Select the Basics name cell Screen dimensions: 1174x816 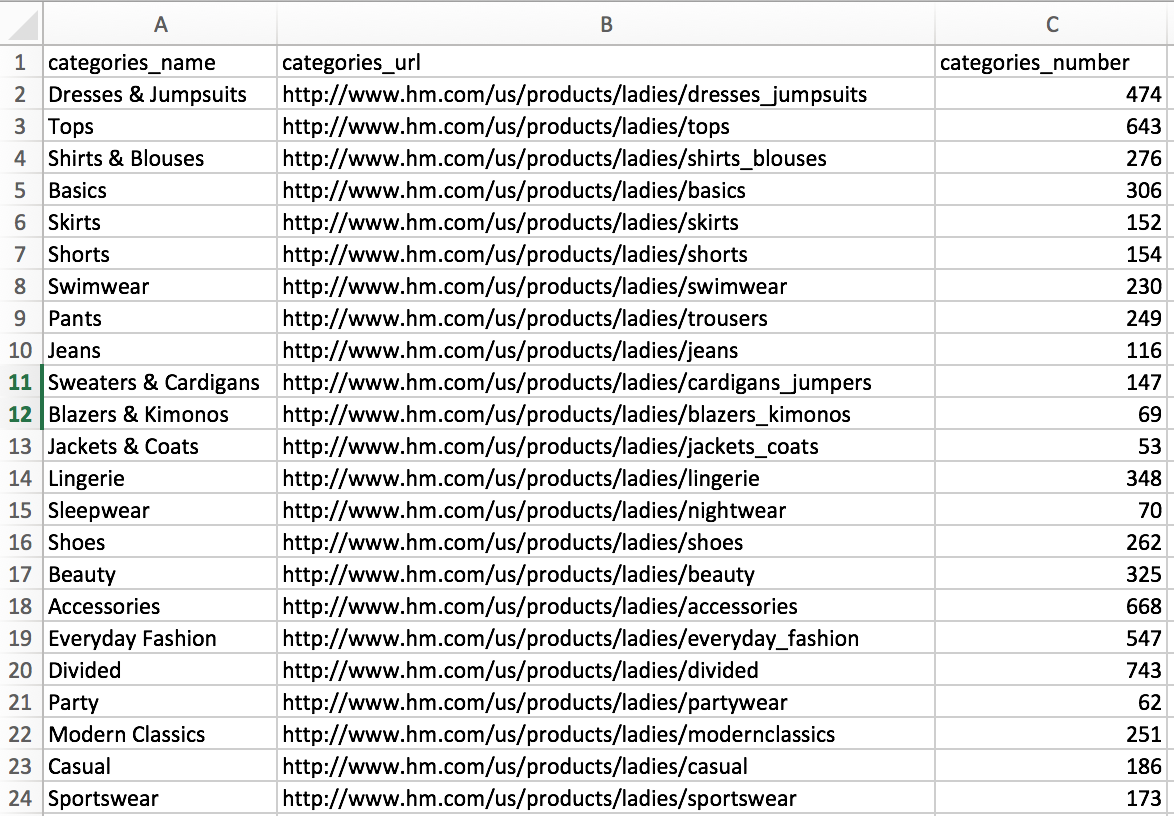tap(160, 190)
